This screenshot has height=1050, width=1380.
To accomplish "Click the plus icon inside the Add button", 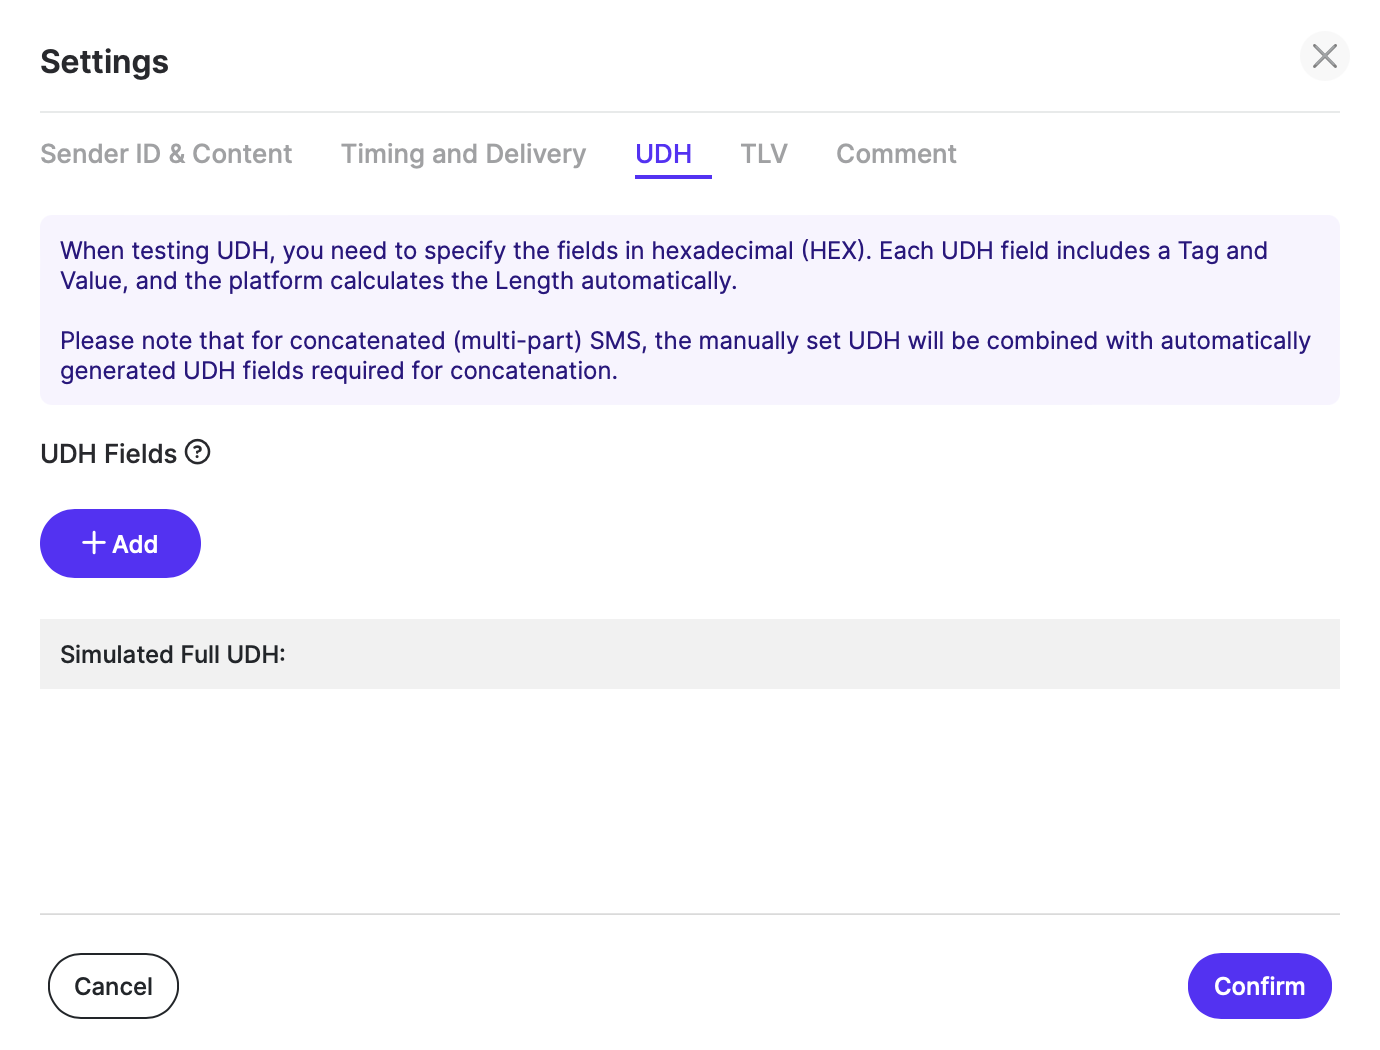I will coord(94,542).
